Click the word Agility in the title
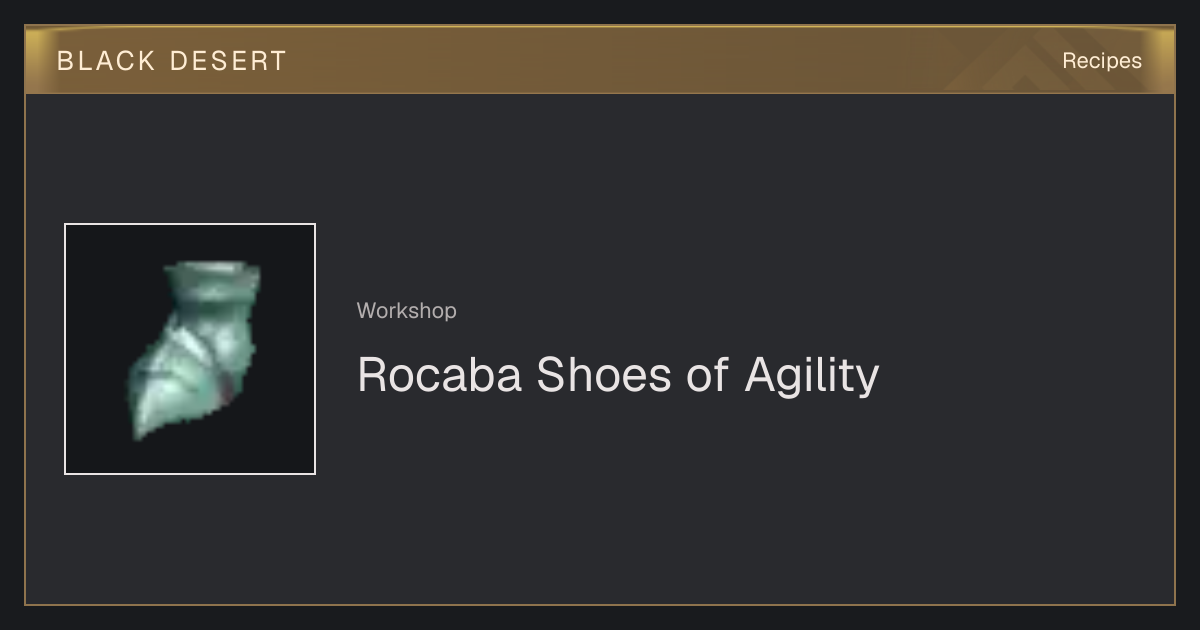 click(812, 378)
